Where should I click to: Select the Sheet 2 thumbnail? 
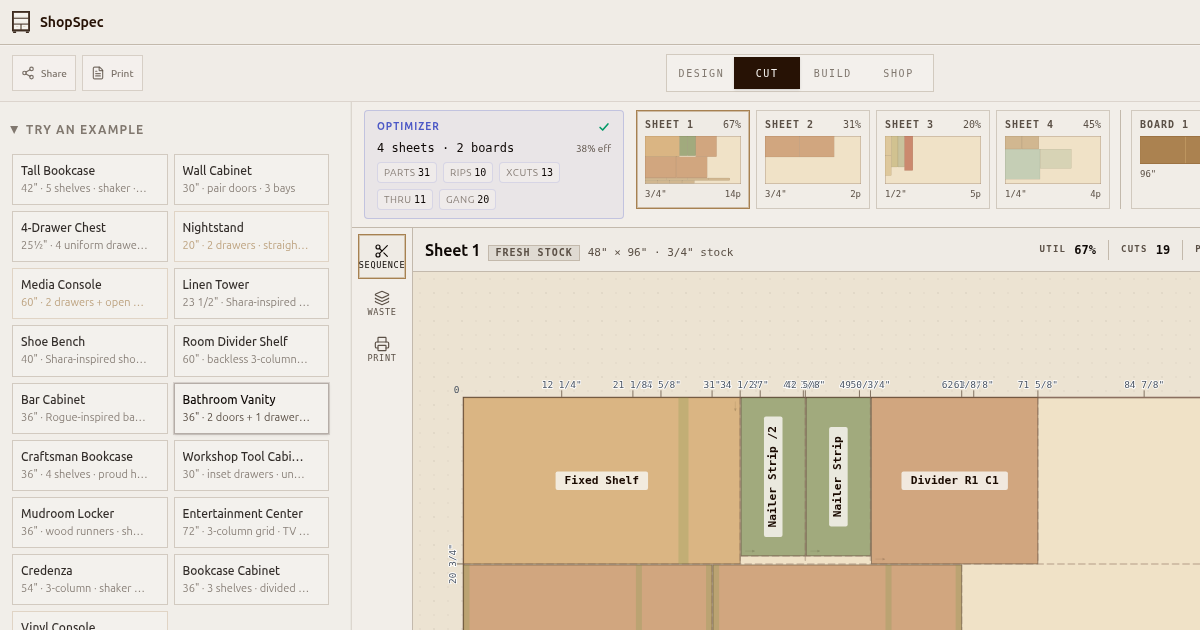(813, 160)
